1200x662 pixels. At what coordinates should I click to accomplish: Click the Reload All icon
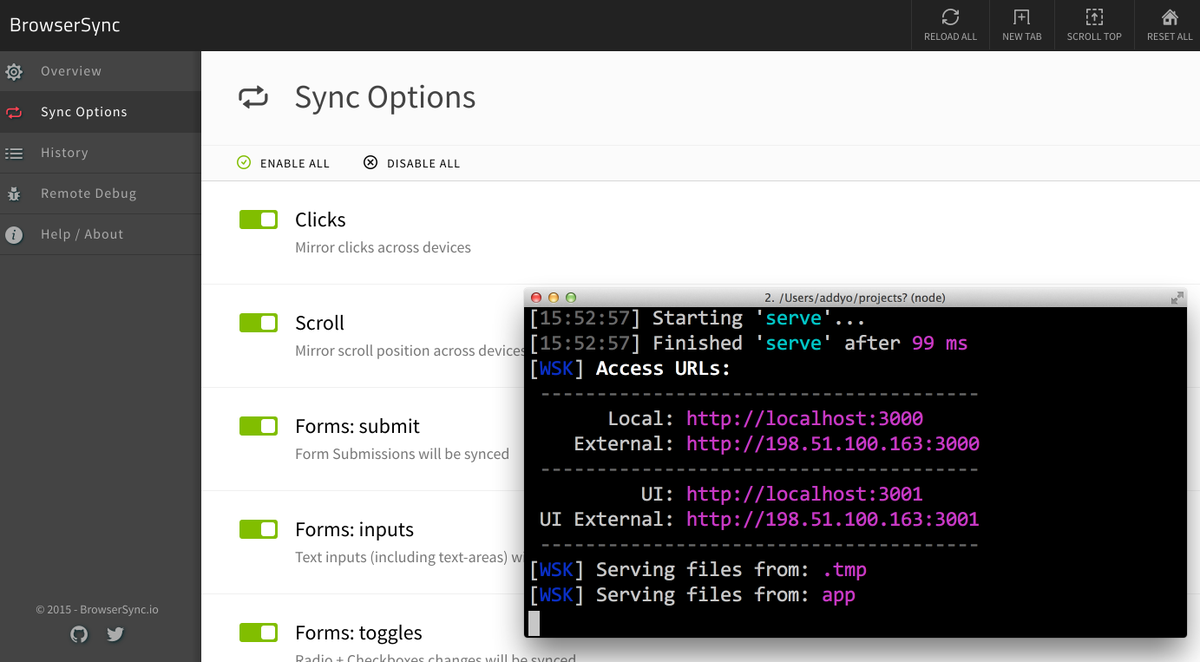pos(950,17)
